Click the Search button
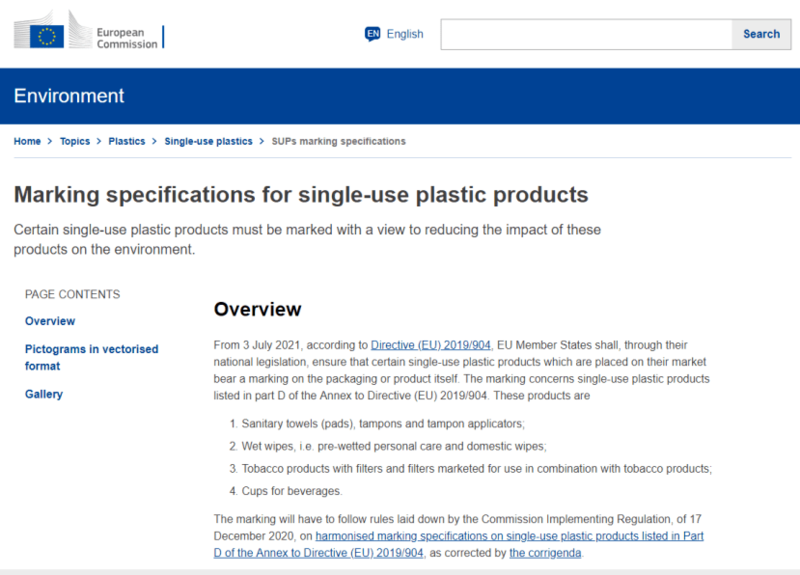 [x=761, y=34]
